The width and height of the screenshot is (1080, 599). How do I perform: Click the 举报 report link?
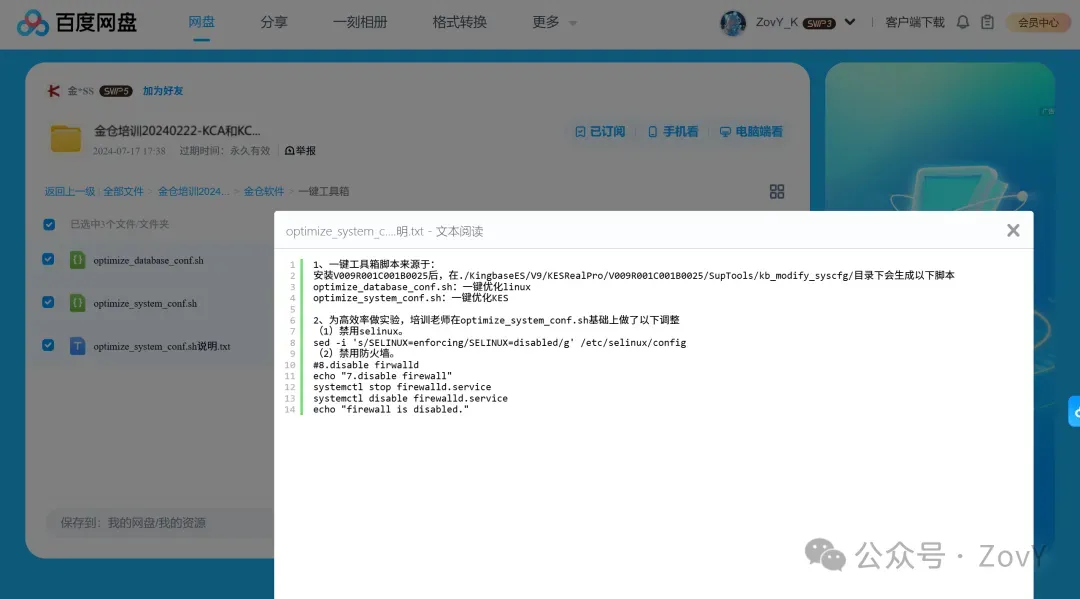point(300,150)
